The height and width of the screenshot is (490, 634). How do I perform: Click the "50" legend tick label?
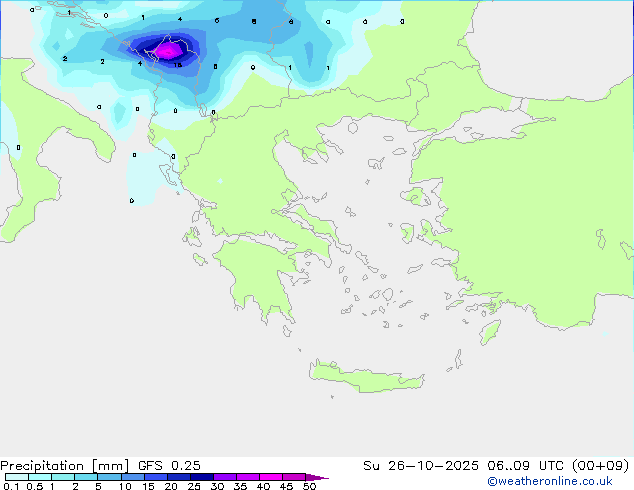309,486
